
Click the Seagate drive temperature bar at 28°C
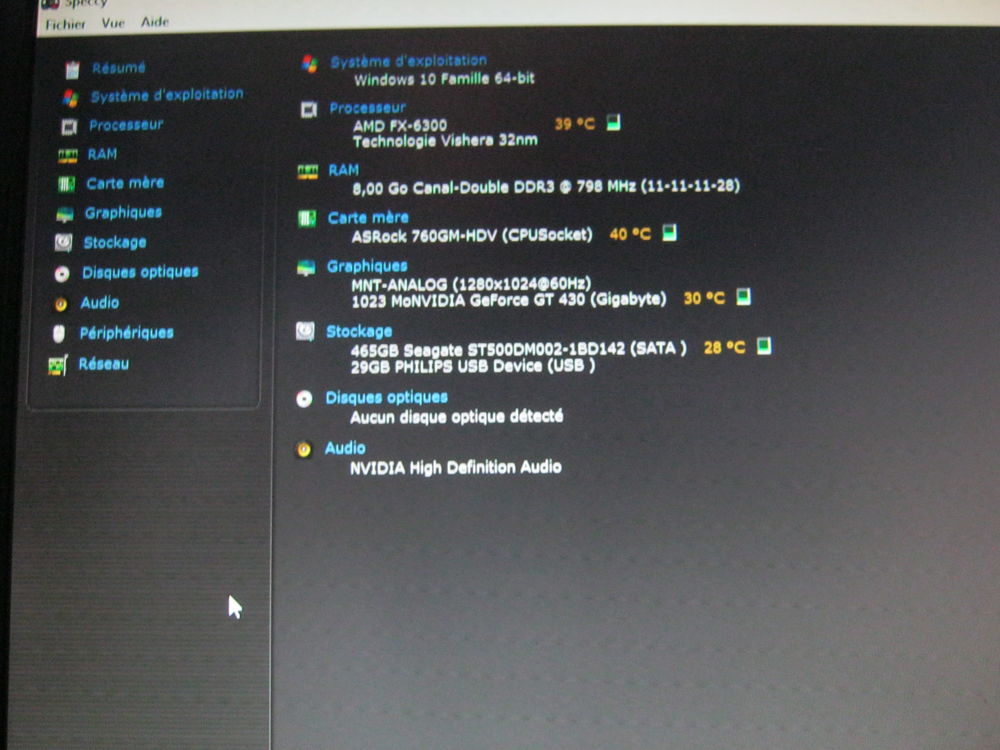coord(765,346)
